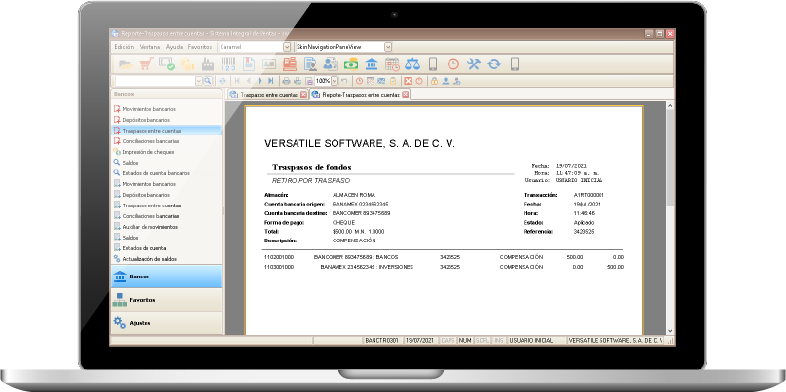
Task: Open the cash register icon
Action: tap(290, 64)
